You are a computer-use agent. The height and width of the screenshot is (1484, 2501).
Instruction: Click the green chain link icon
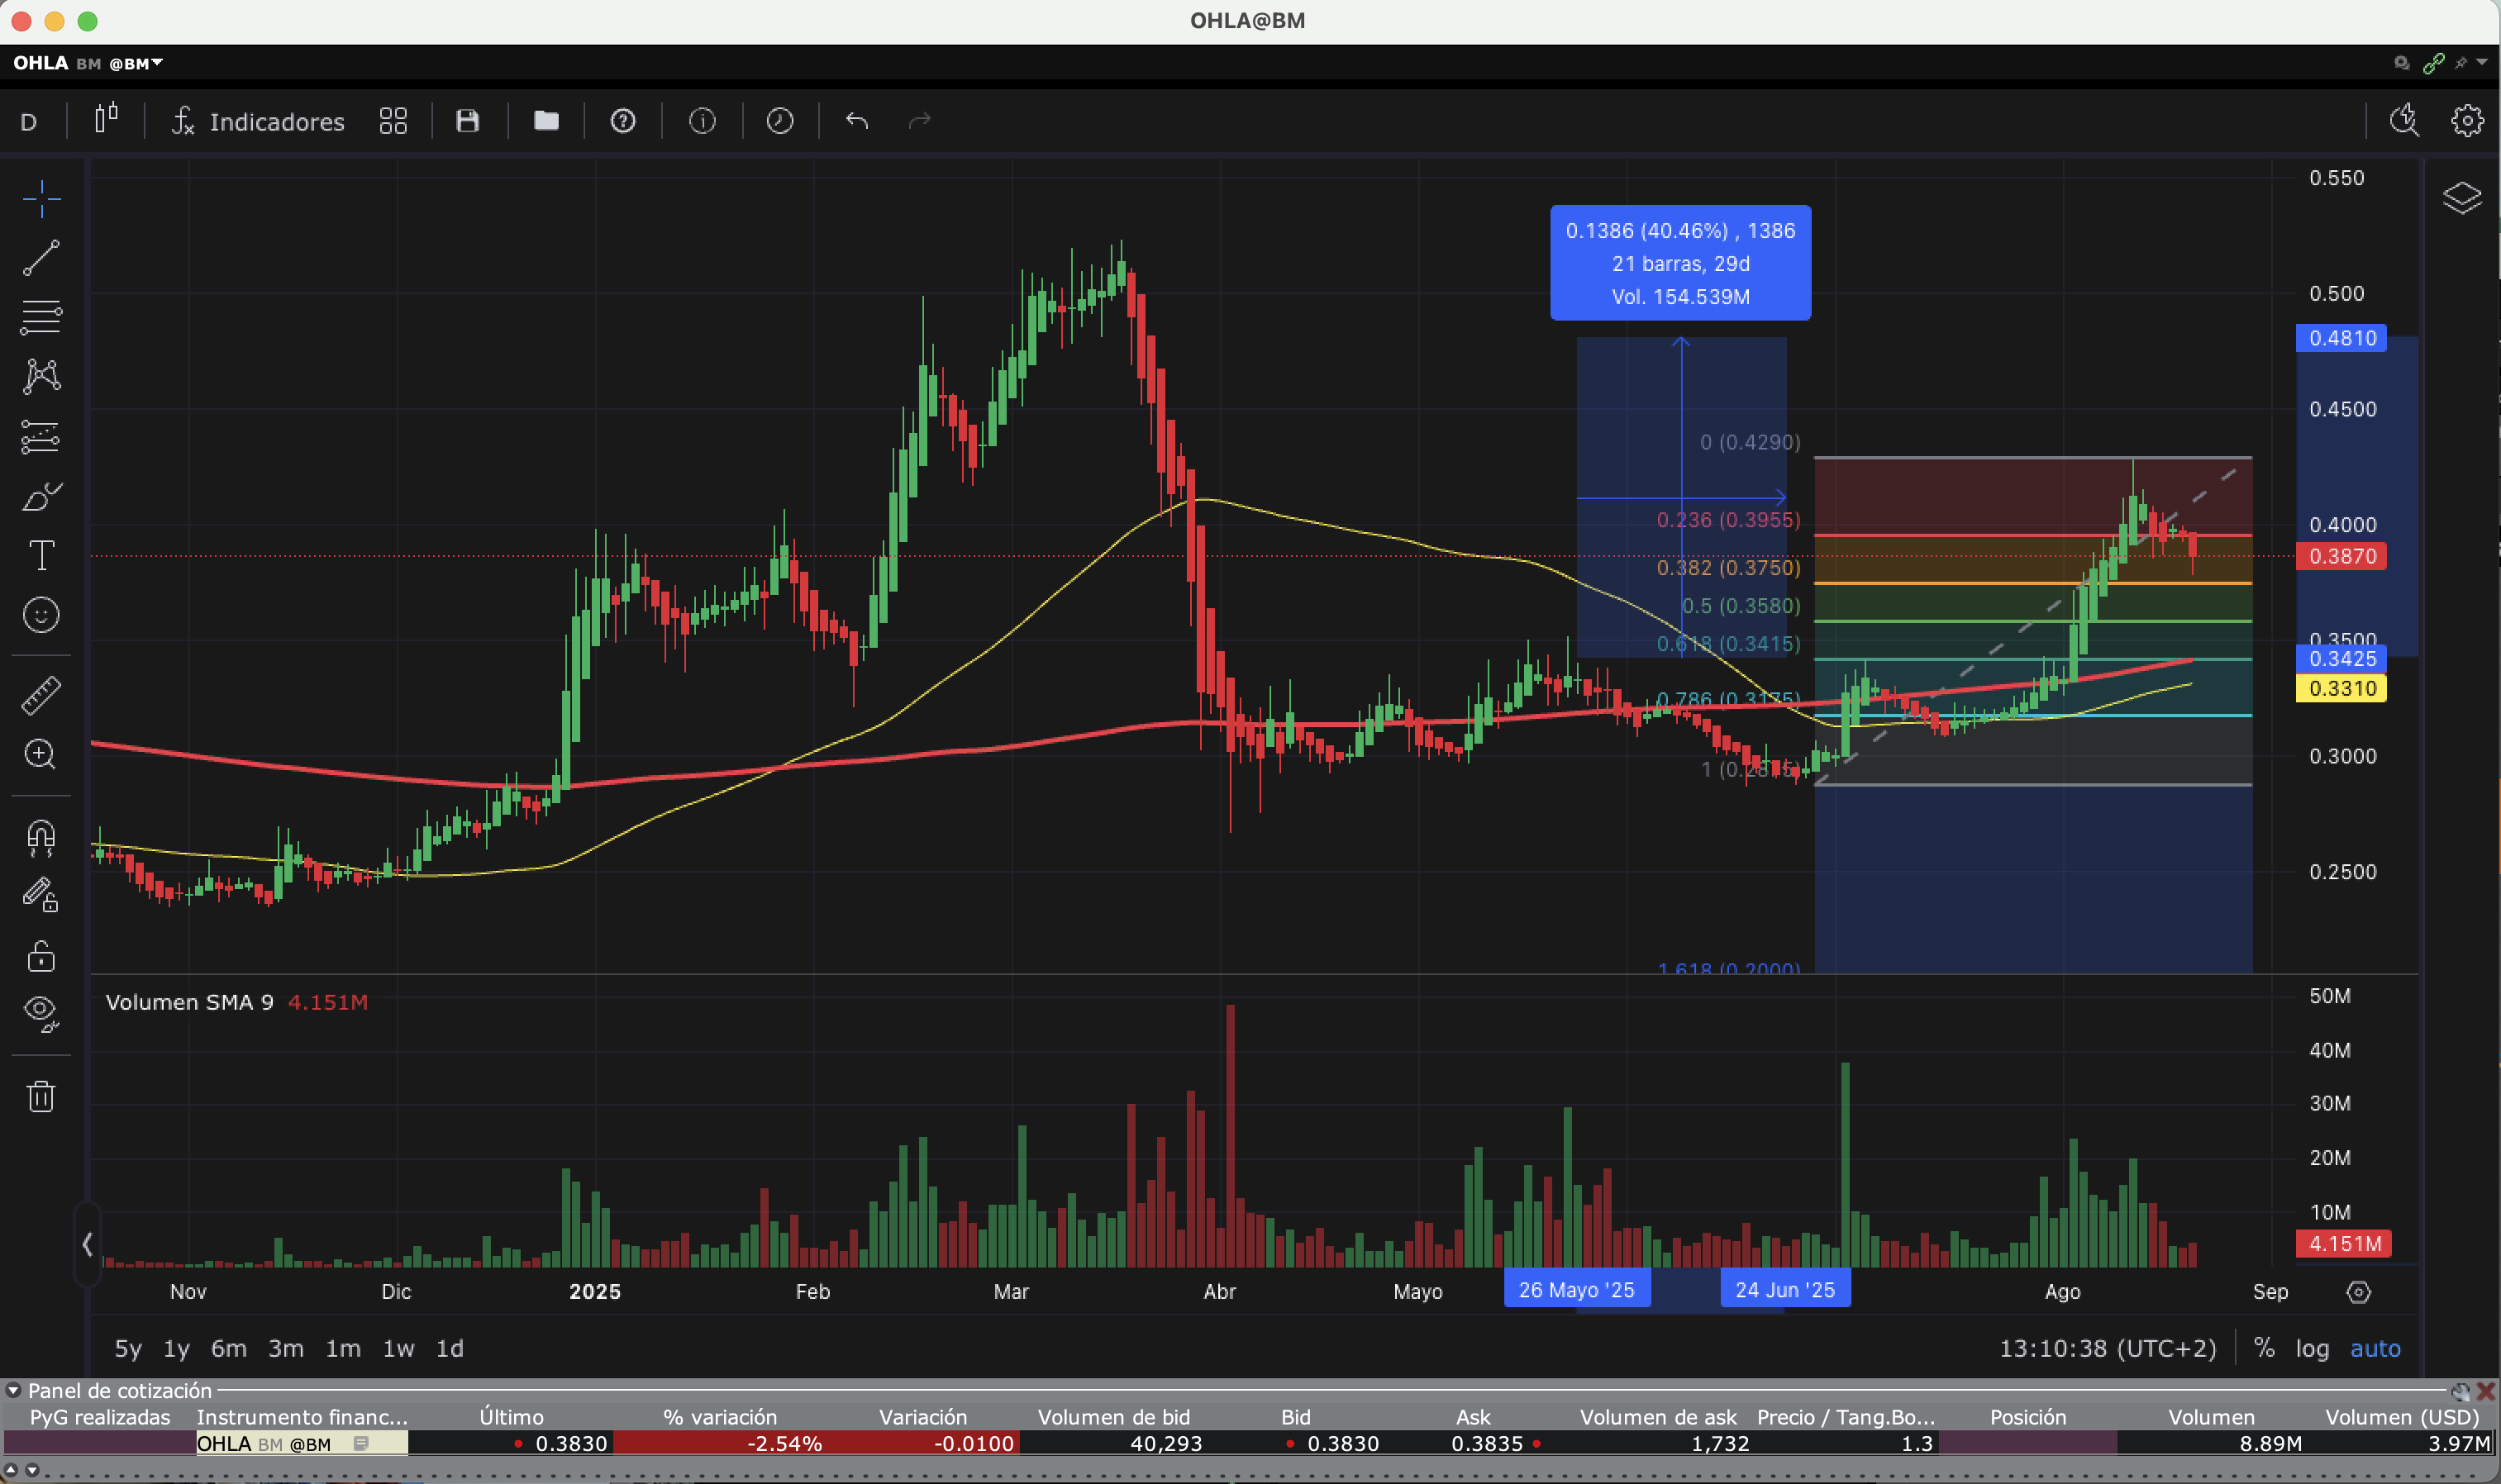[2434, 63]
